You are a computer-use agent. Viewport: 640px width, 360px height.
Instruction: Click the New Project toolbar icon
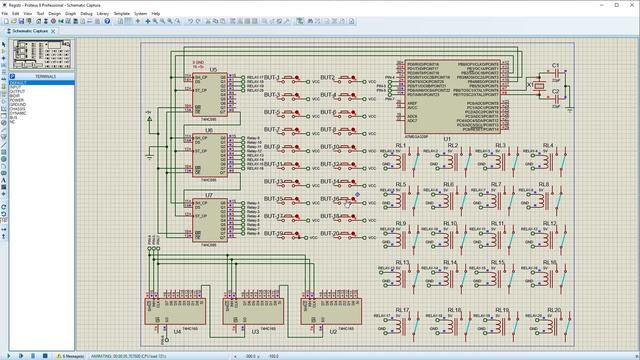click(x=6, y=21)
